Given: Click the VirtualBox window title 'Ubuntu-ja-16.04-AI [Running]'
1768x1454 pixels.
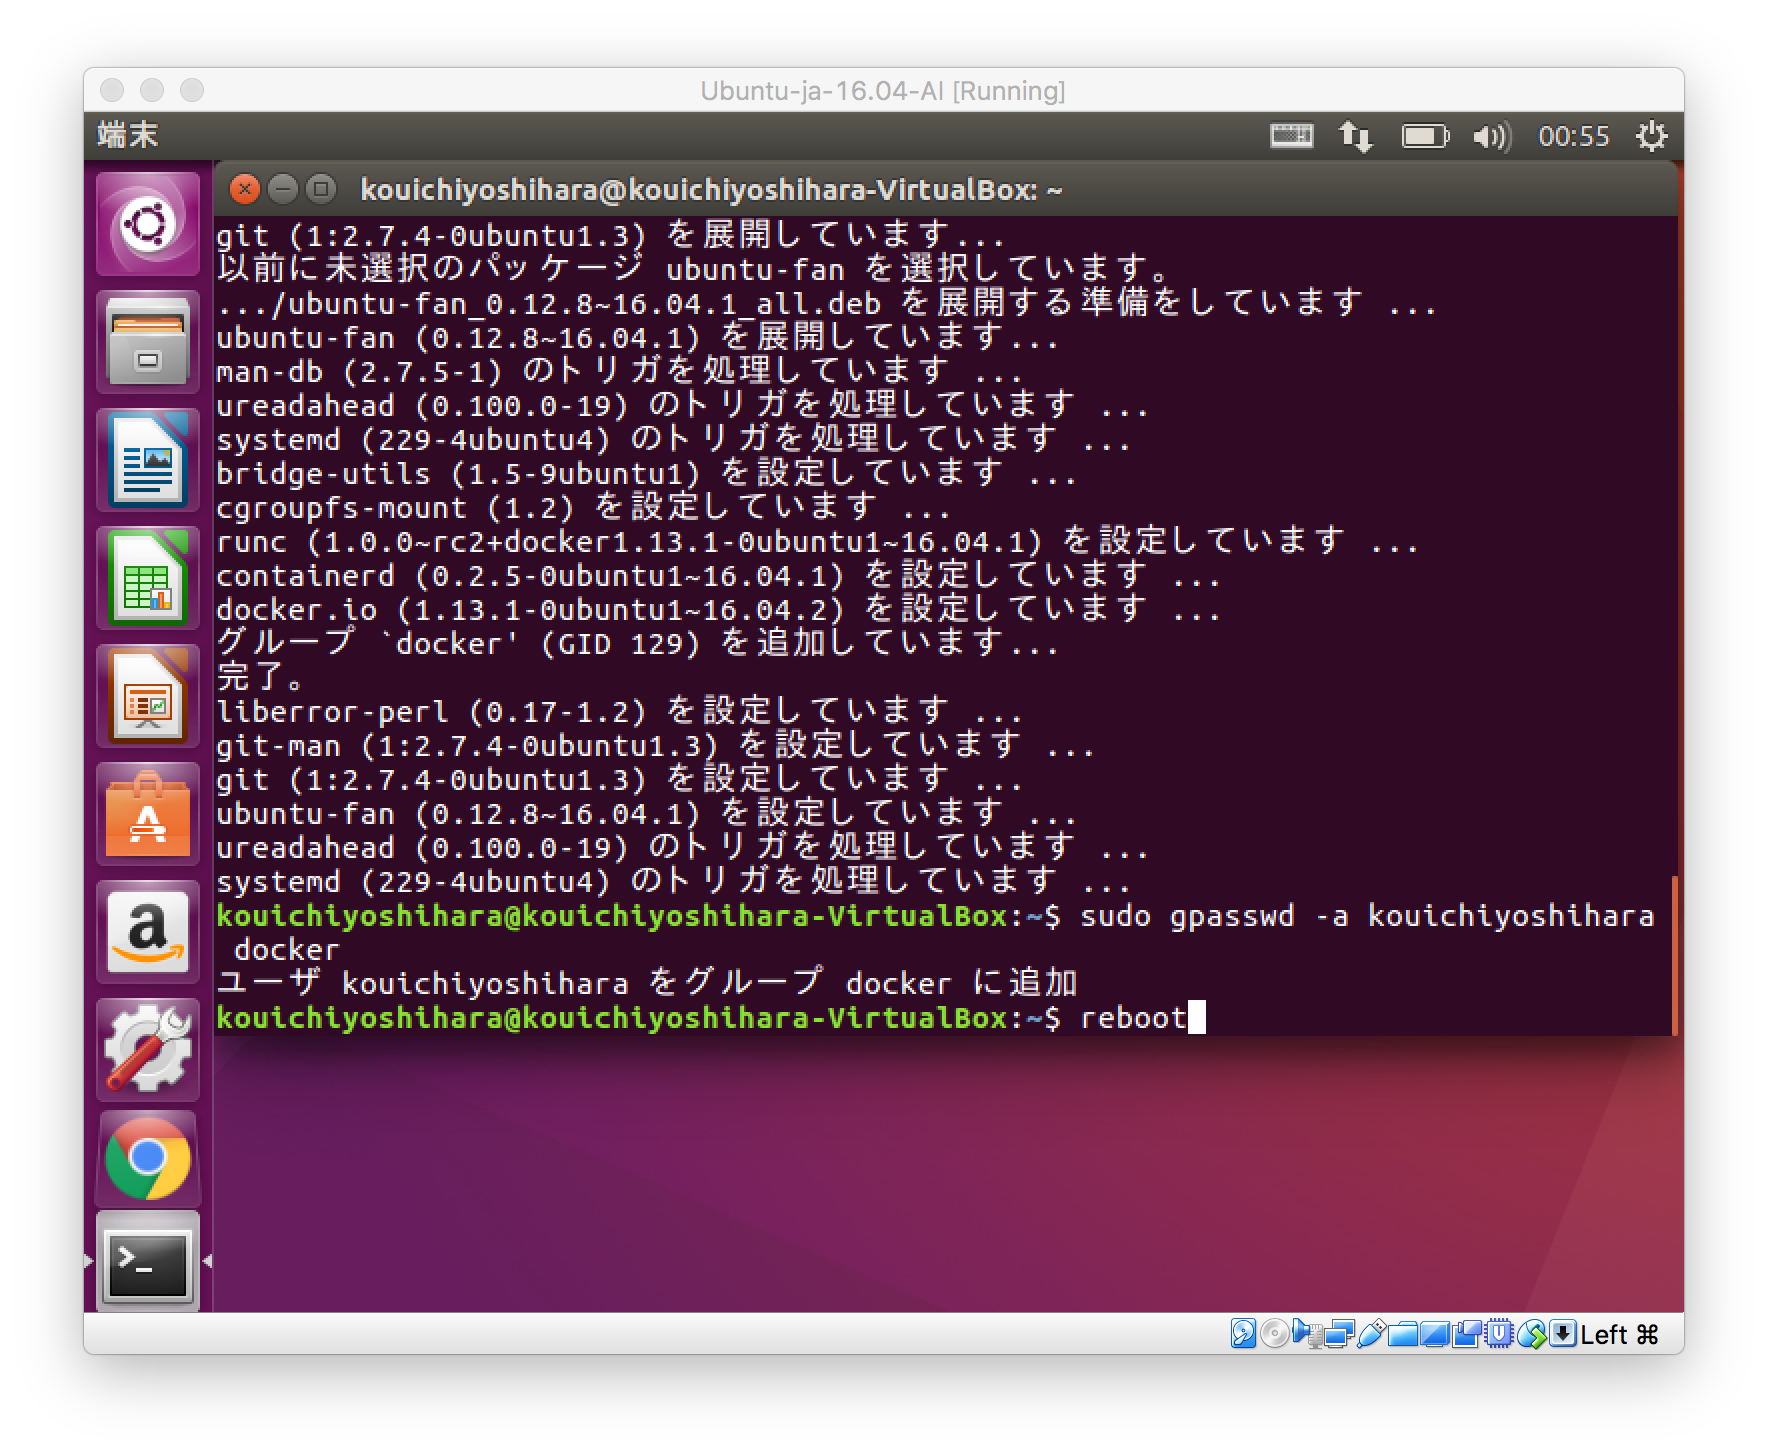Looking at the screenshot, I should tap(883, 91).
